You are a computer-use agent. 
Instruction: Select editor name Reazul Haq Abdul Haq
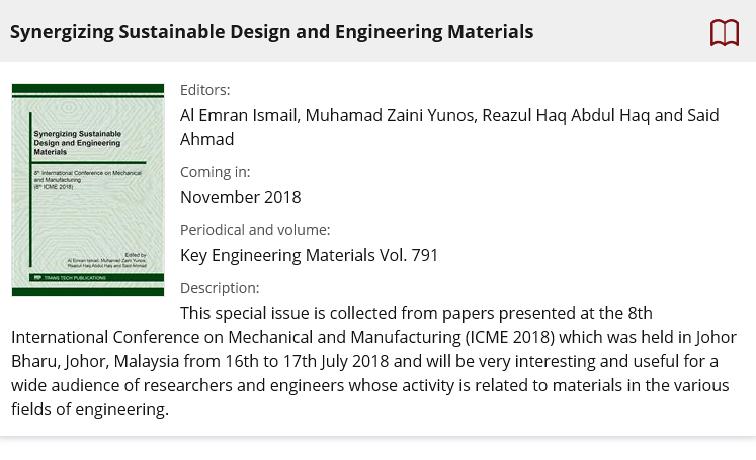pyautogui.click(x=566, y=115)
